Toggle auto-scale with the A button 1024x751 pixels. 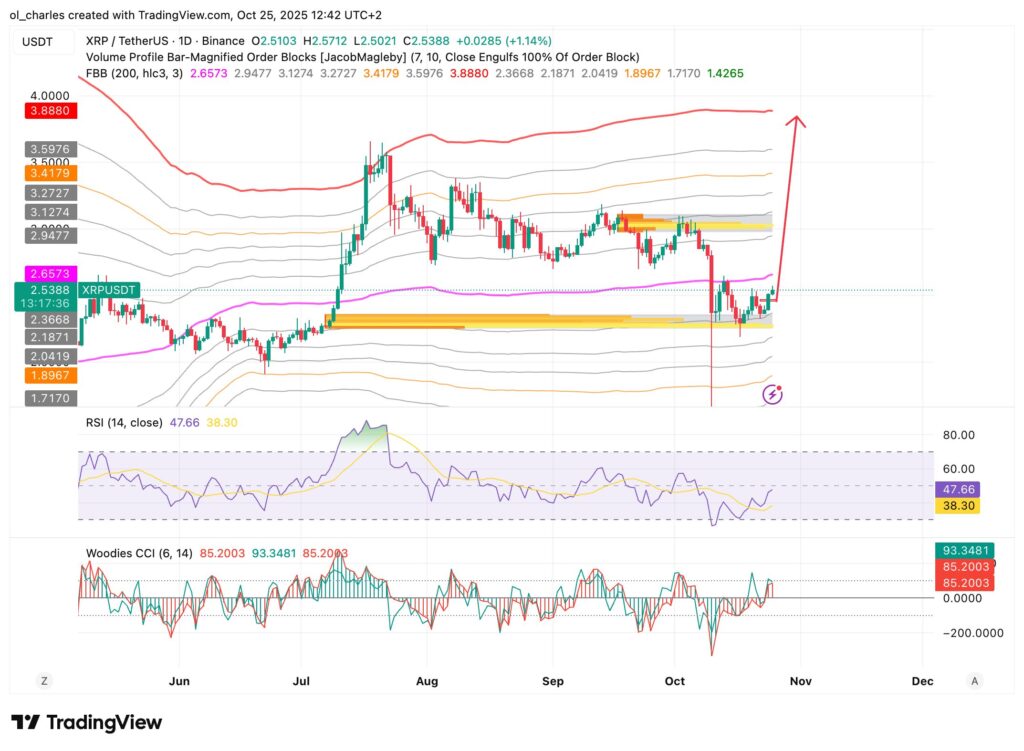[974, 680]
